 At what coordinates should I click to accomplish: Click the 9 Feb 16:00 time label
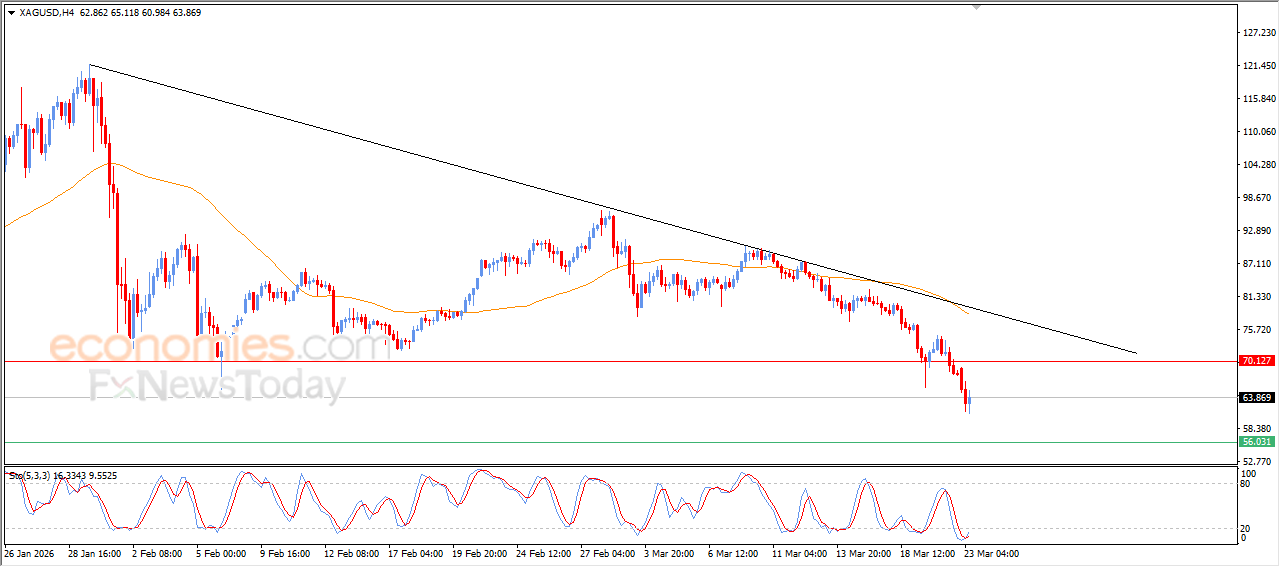(285, 553)
